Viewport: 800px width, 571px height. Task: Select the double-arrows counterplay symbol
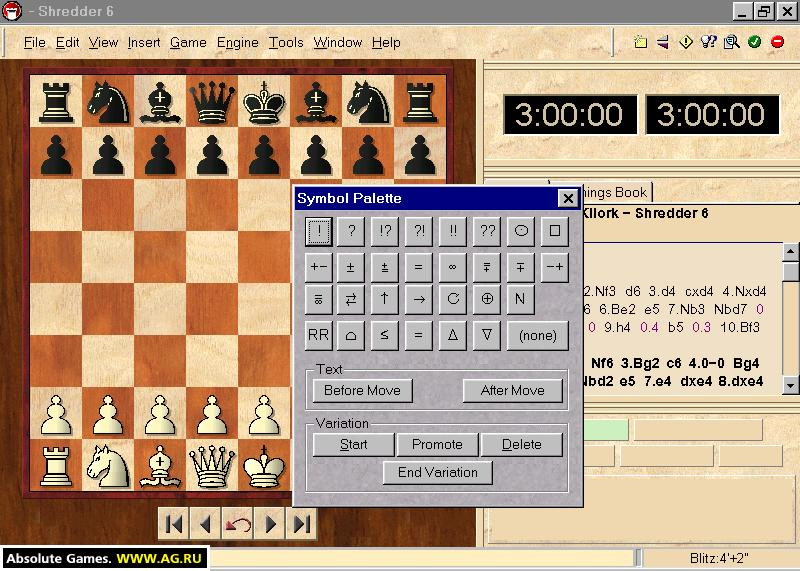[351, 300]
